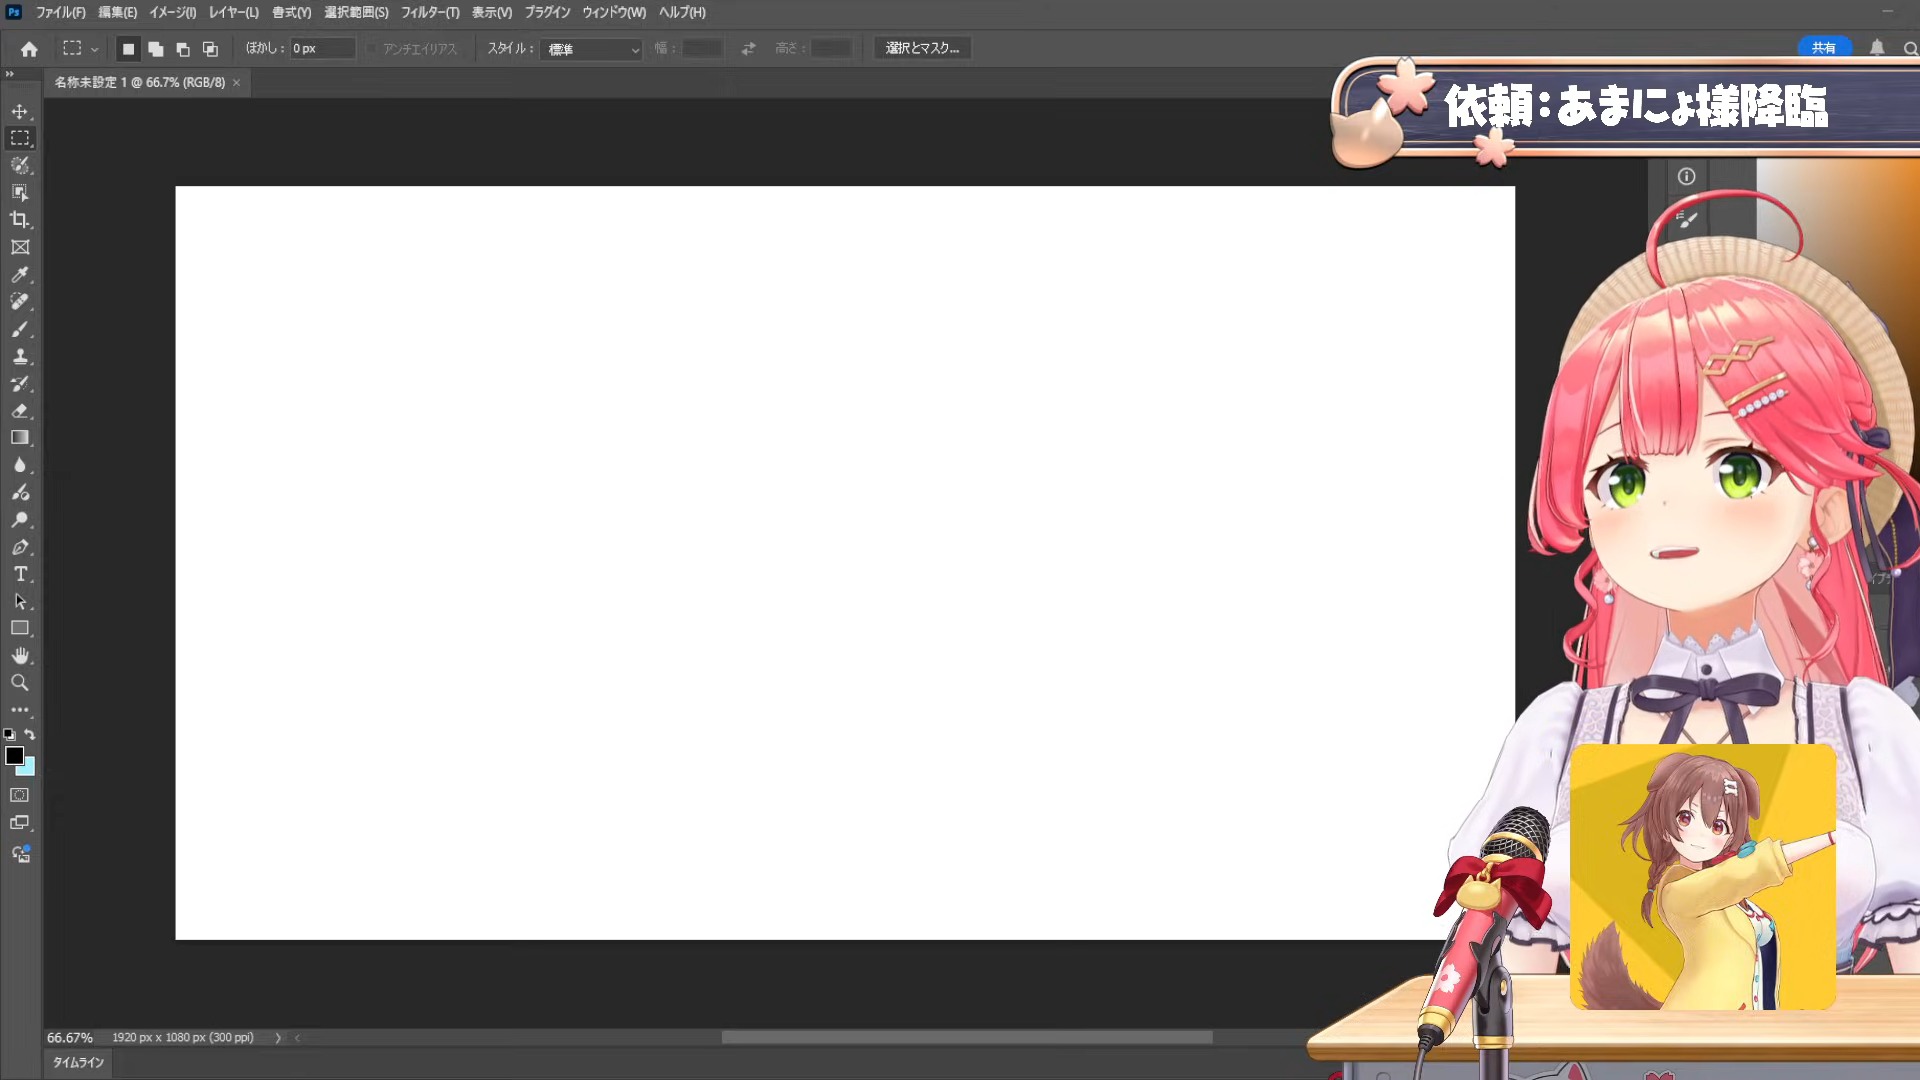Select the Move tool
This screenshot has height=1080, width=1920.
[20, 111]
